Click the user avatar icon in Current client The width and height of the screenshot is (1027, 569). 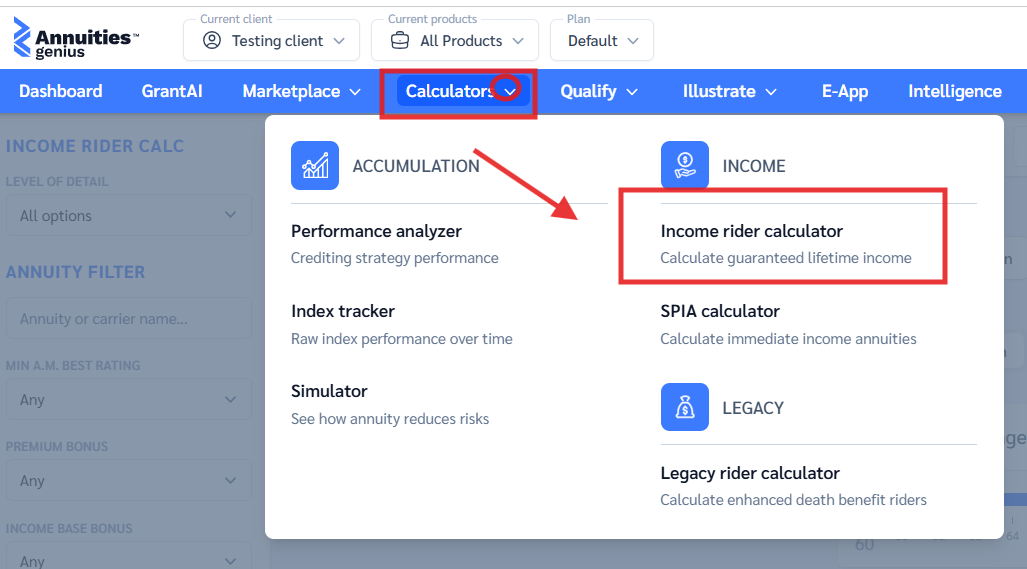coord(212,41)
